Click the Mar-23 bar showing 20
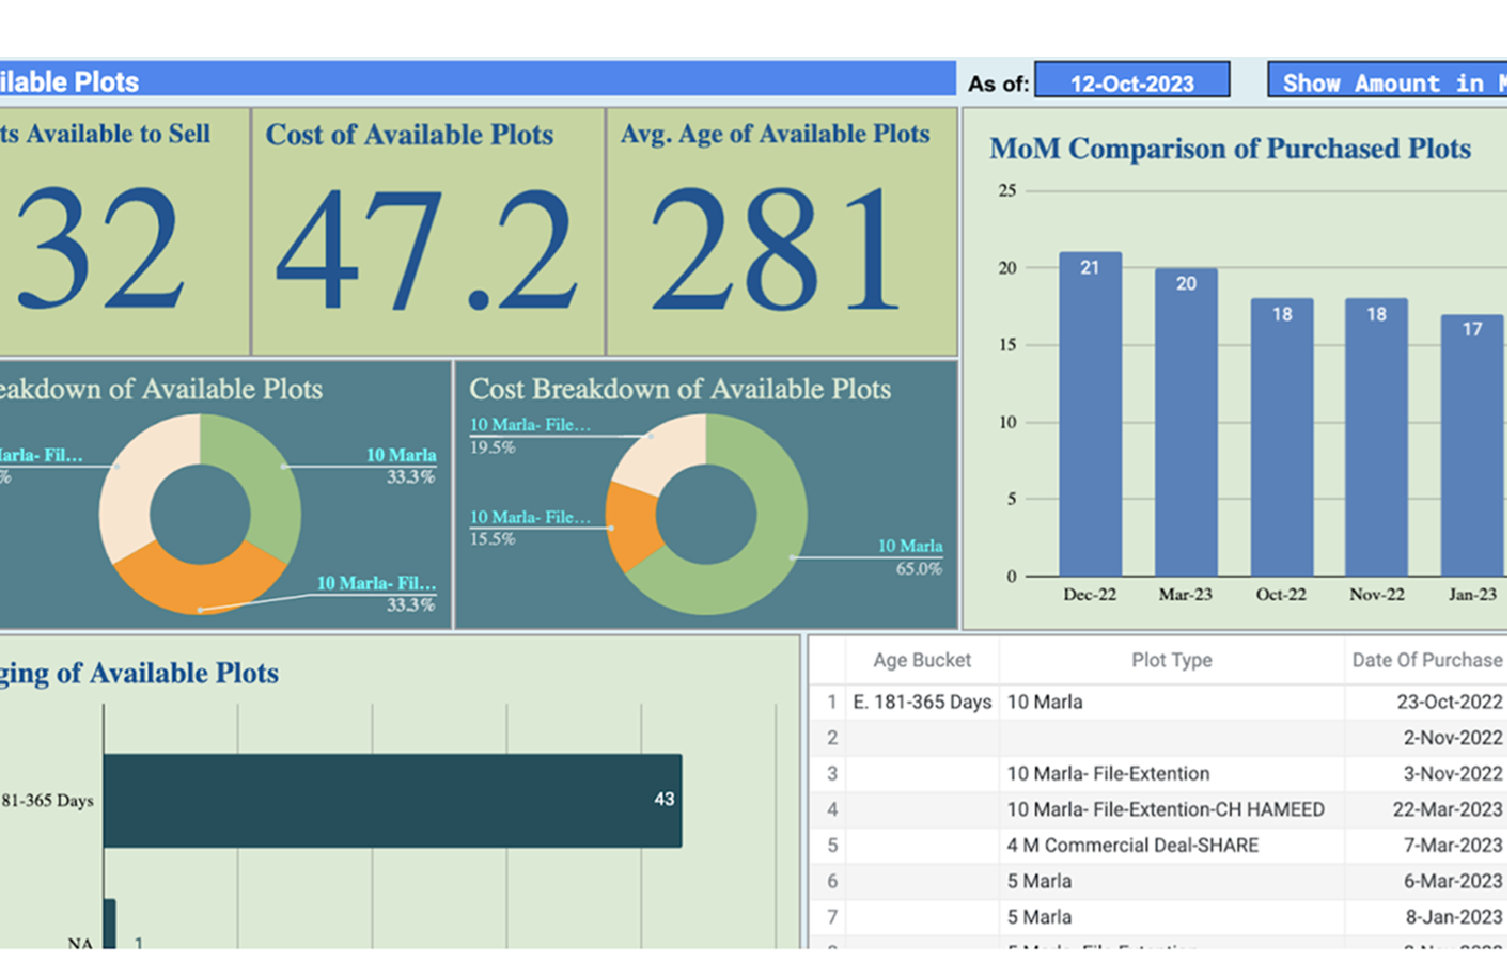This screenshot has width=1507, height=980. tap(1185, 425)
